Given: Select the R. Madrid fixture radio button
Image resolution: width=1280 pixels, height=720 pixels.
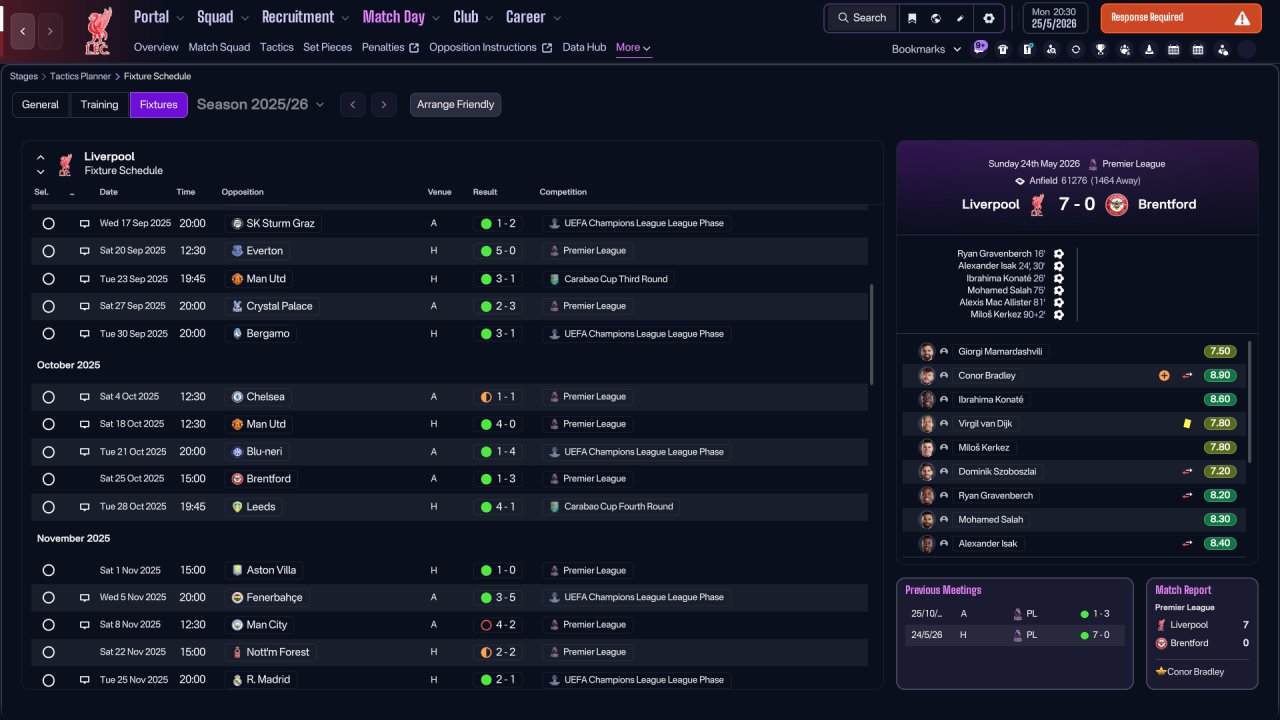Looking at the screenshot, I should click(x=48, y=680).
